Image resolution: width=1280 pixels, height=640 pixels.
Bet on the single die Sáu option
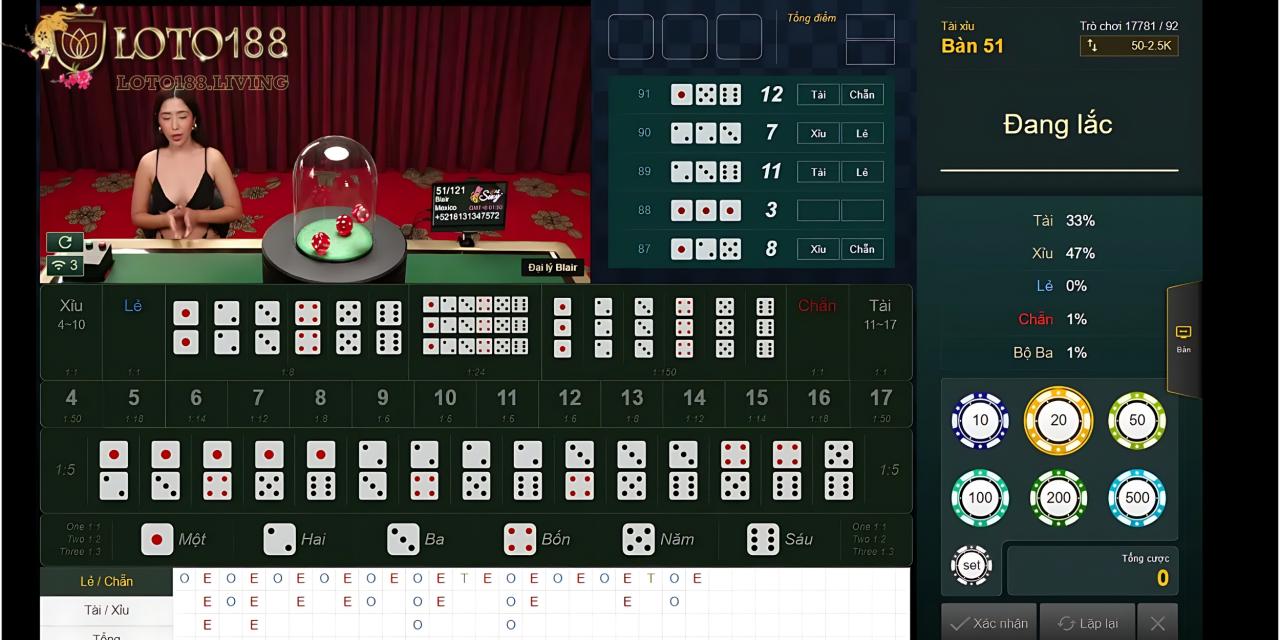781,540
